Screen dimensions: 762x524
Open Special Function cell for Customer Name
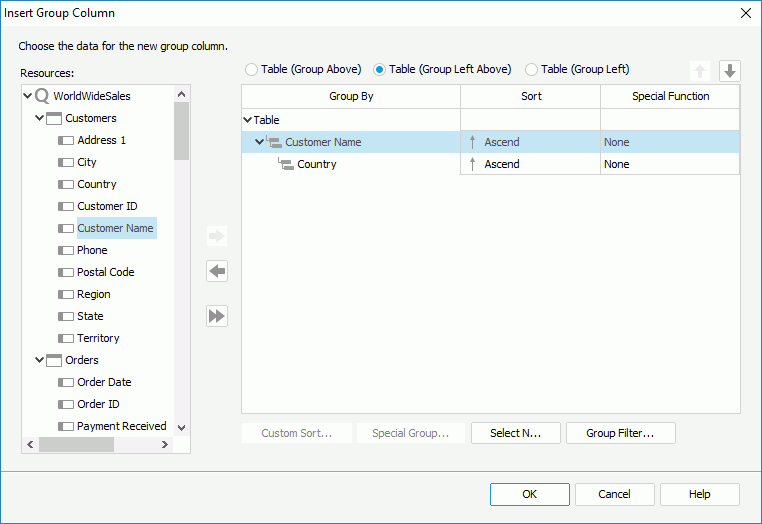click(670, 142)
